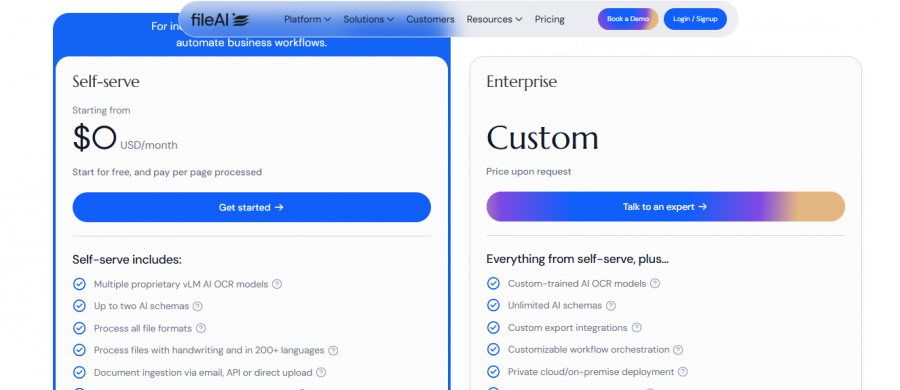Click Start for free, pay per page text
Image resolution: width=900 pixels, height=390 pixels.
pos(167,172)
